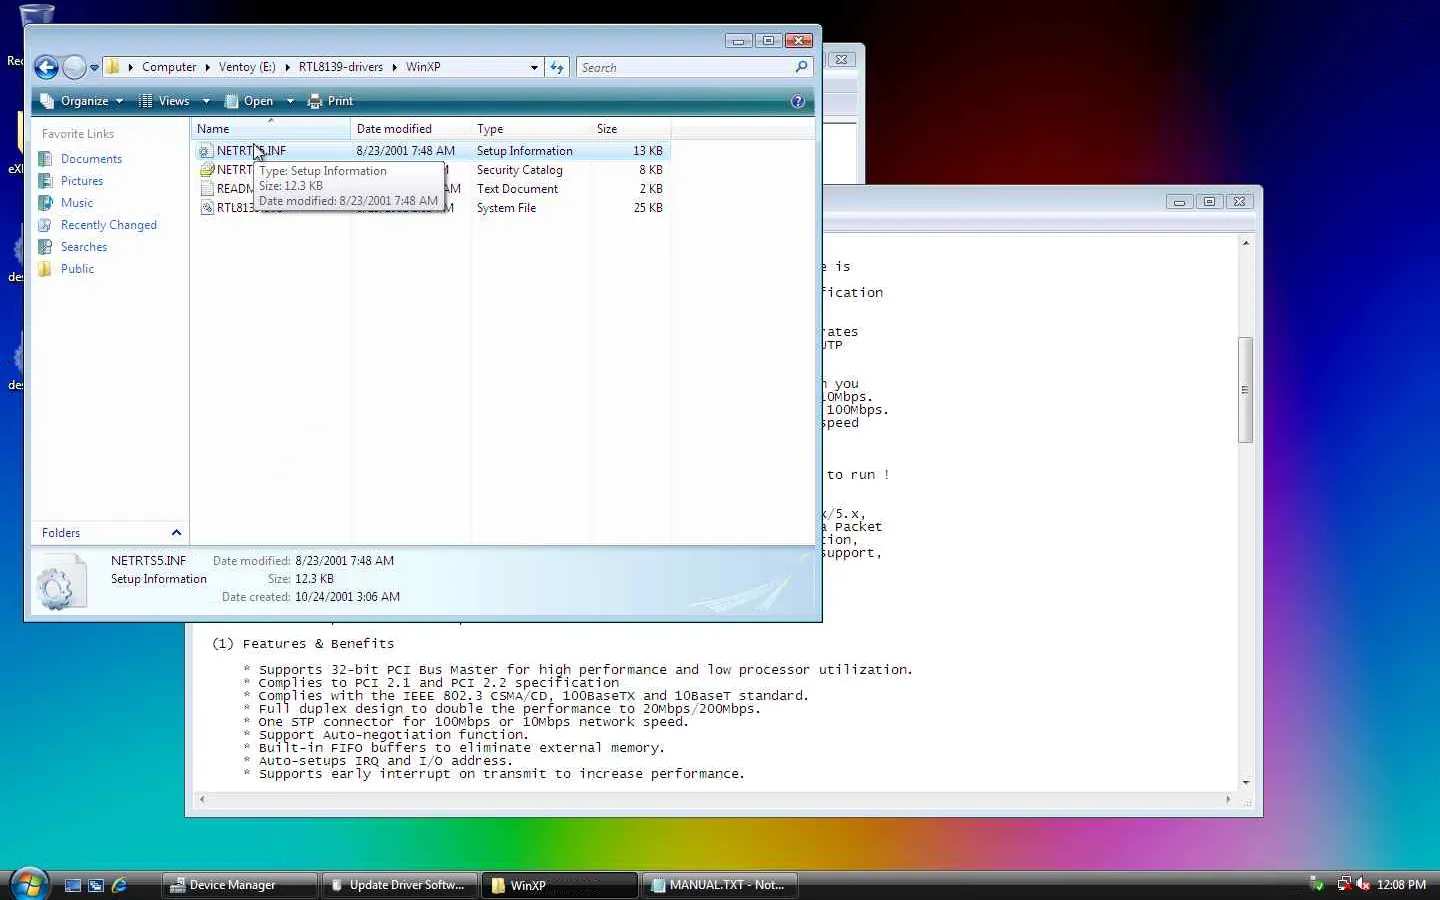The height and width of the screenshot is (900, 1440).
Task: Click the 'Security Catalog' type cell
Action: tap(519, 170)
